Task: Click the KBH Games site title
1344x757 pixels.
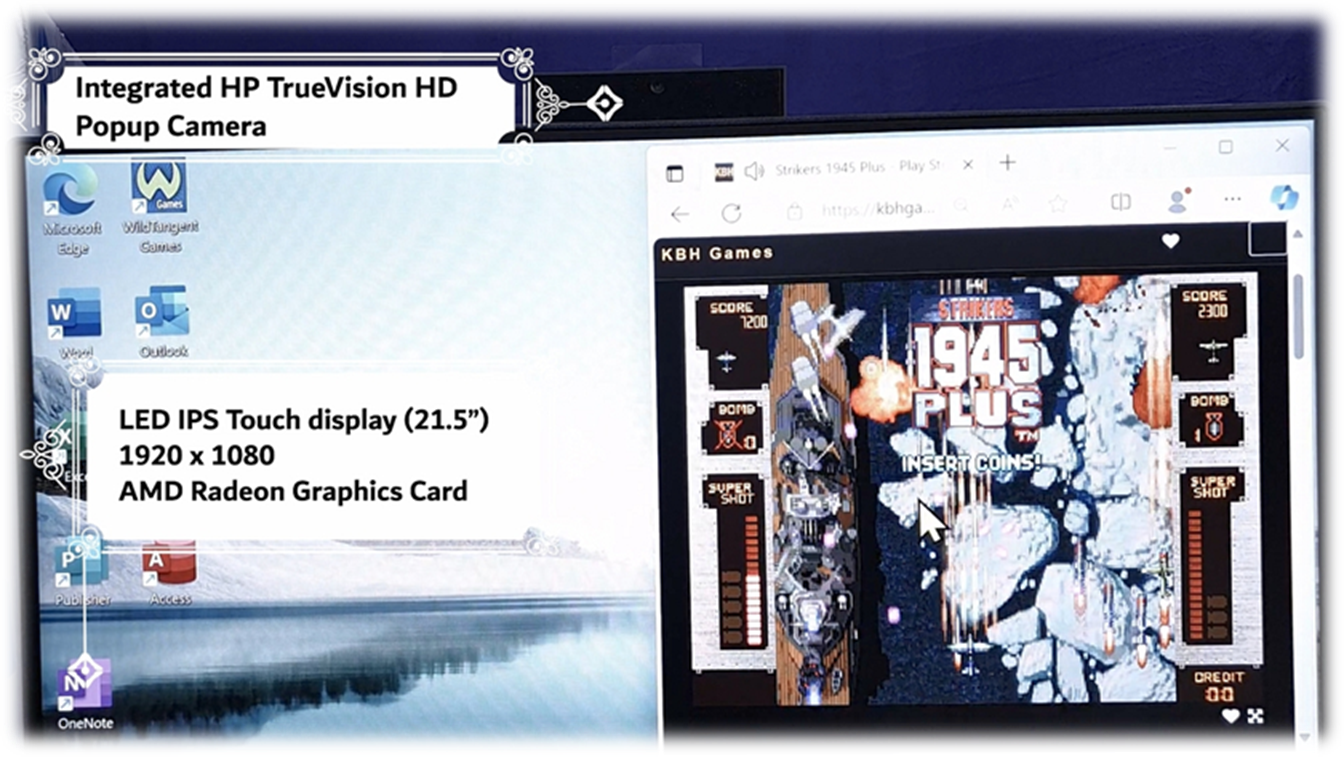Action: click(717, 253)
